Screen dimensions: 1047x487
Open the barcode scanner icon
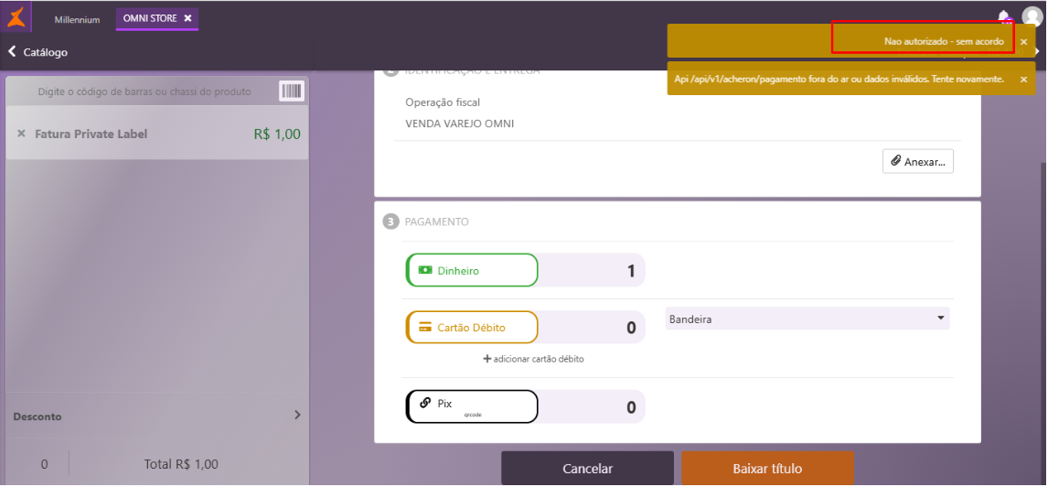[x=291, y=92]
